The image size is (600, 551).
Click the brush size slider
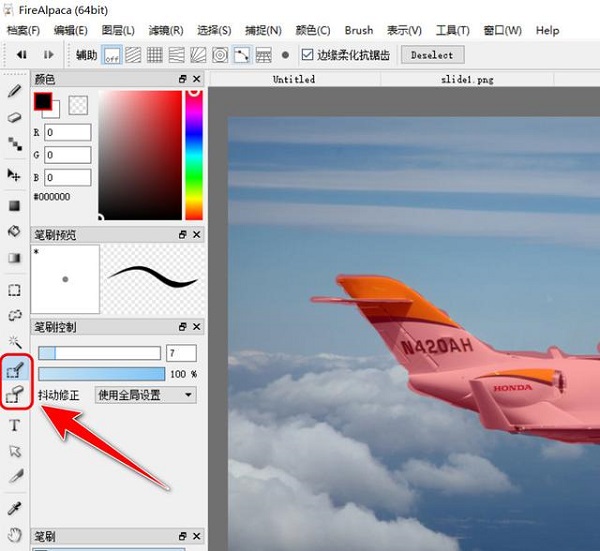(x=99, y=353)
